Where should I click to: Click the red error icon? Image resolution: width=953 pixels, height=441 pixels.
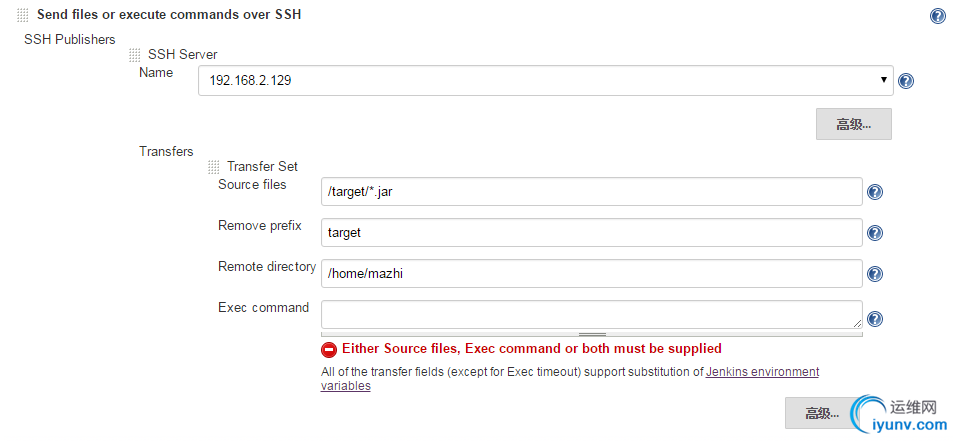(x=329, y=349)
